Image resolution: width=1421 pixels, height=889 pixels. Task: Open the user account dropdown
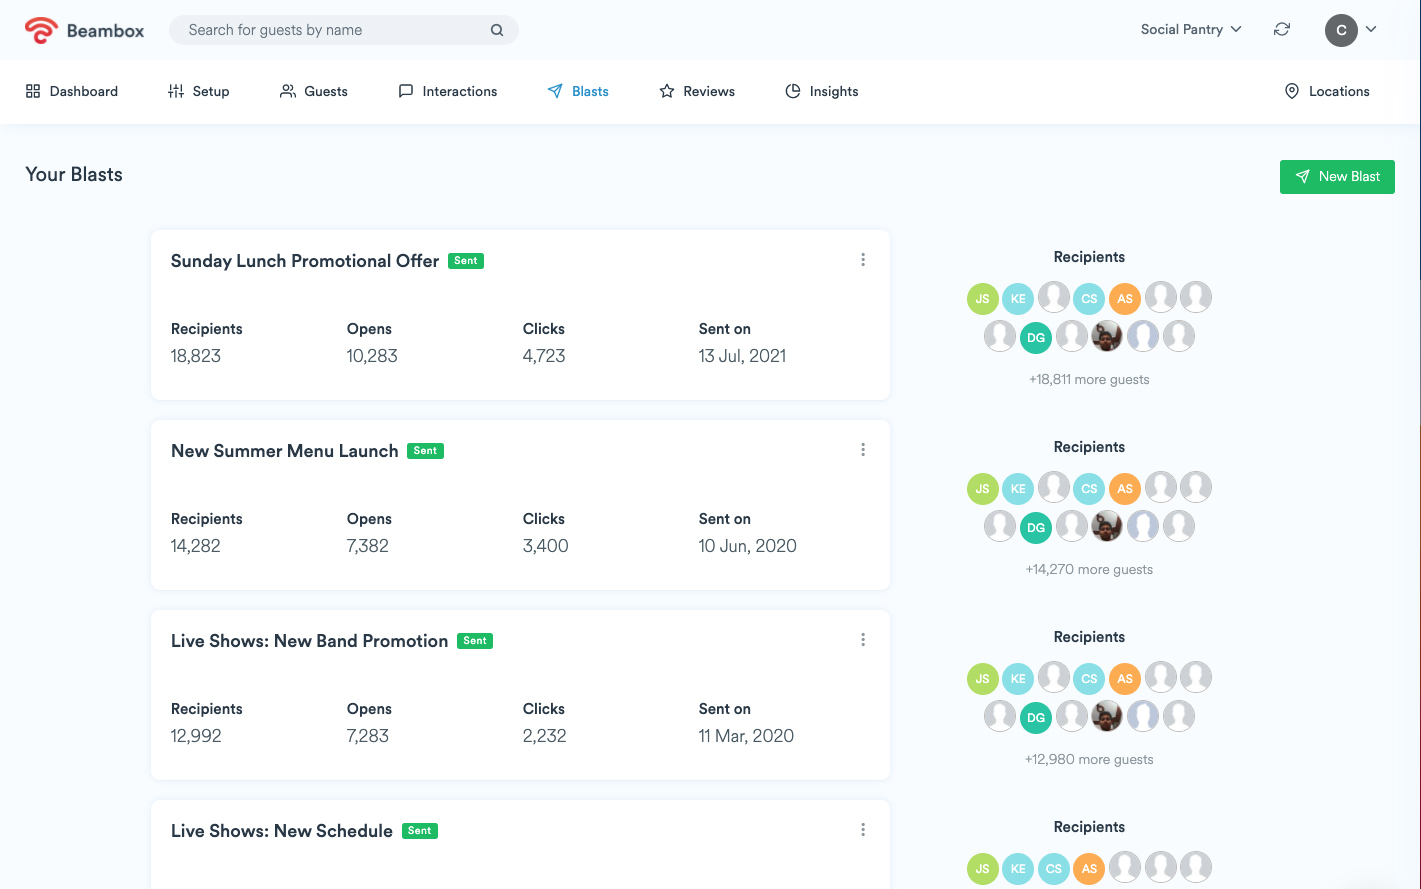1351,30
